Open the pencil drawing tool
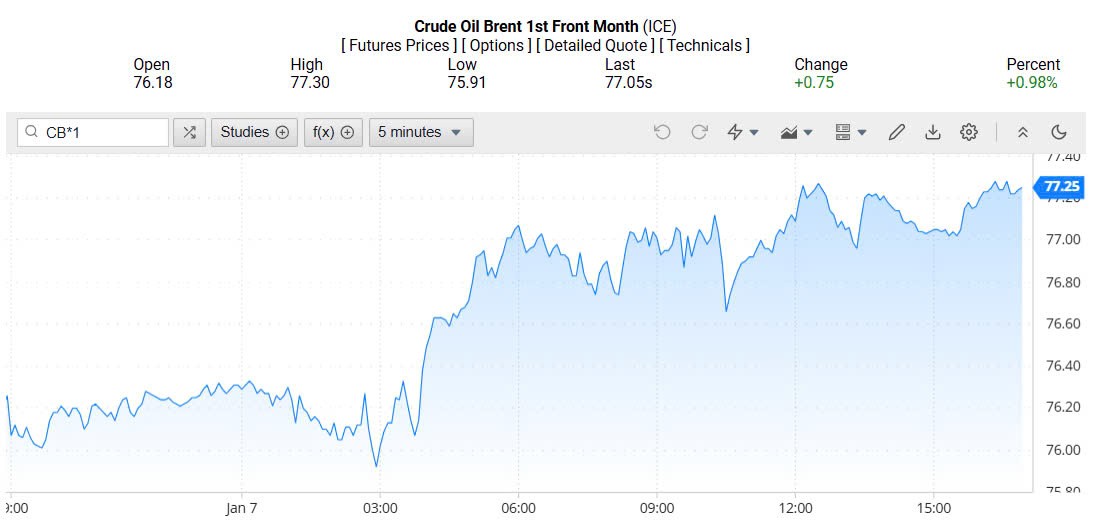Viewport: 1104px width, 521px height. (897, 132)
